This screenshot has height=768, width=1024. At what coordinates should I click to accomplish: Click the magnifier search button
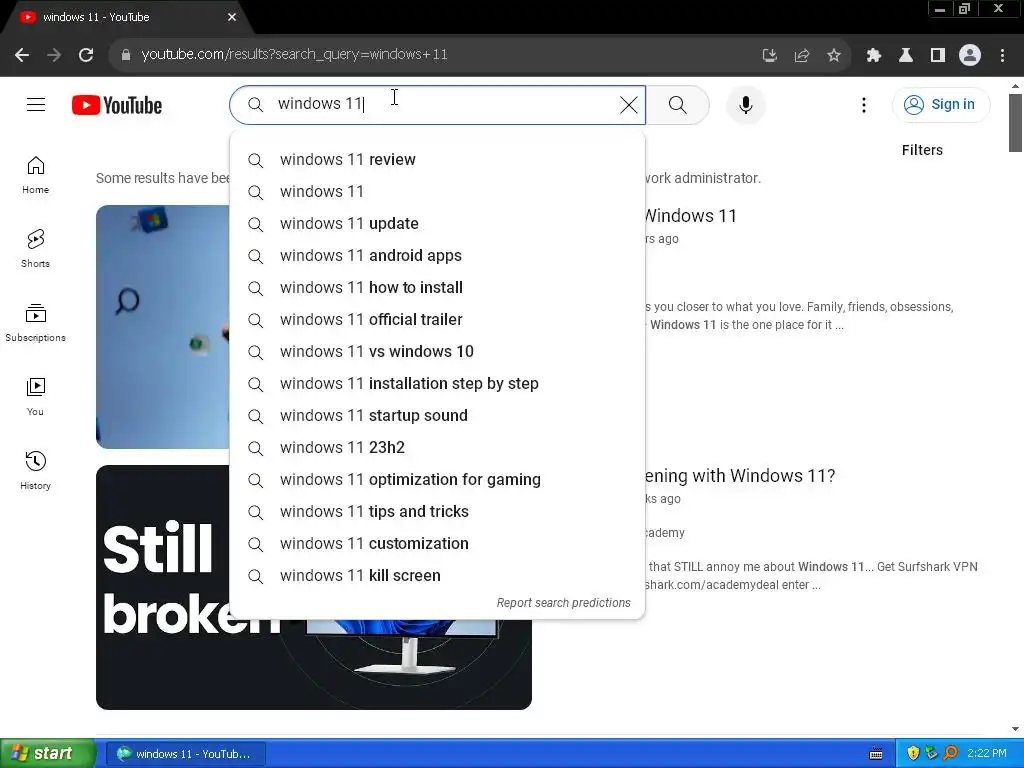678,104
